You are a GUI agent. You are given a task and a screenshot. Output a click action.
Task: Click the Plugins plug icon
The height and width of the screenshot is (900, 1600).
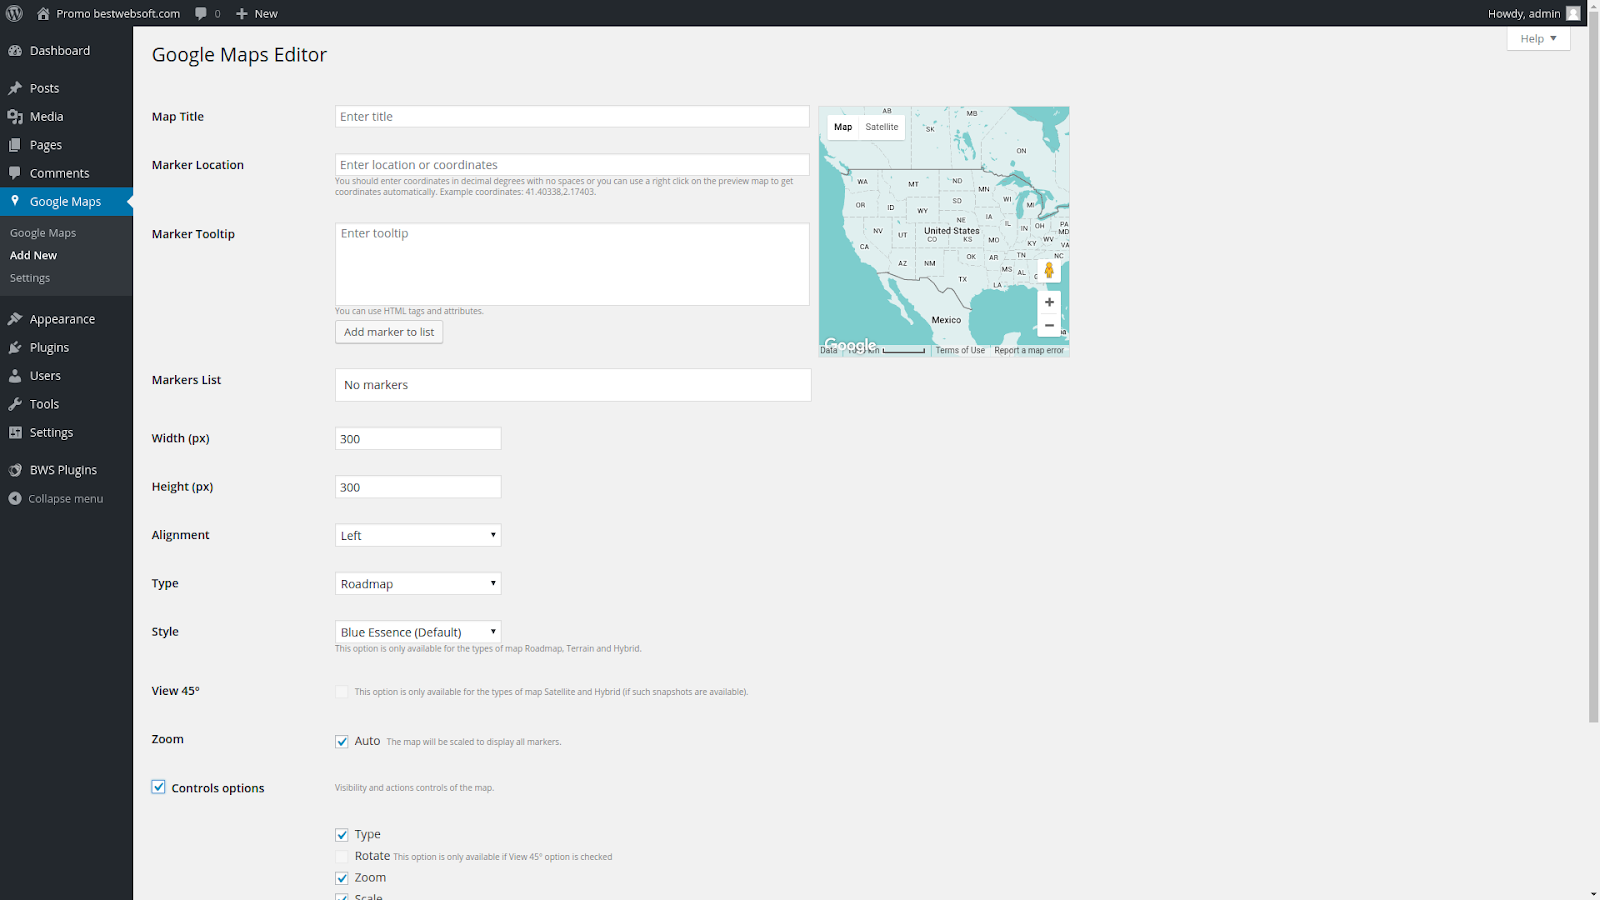tap(15, 347)
